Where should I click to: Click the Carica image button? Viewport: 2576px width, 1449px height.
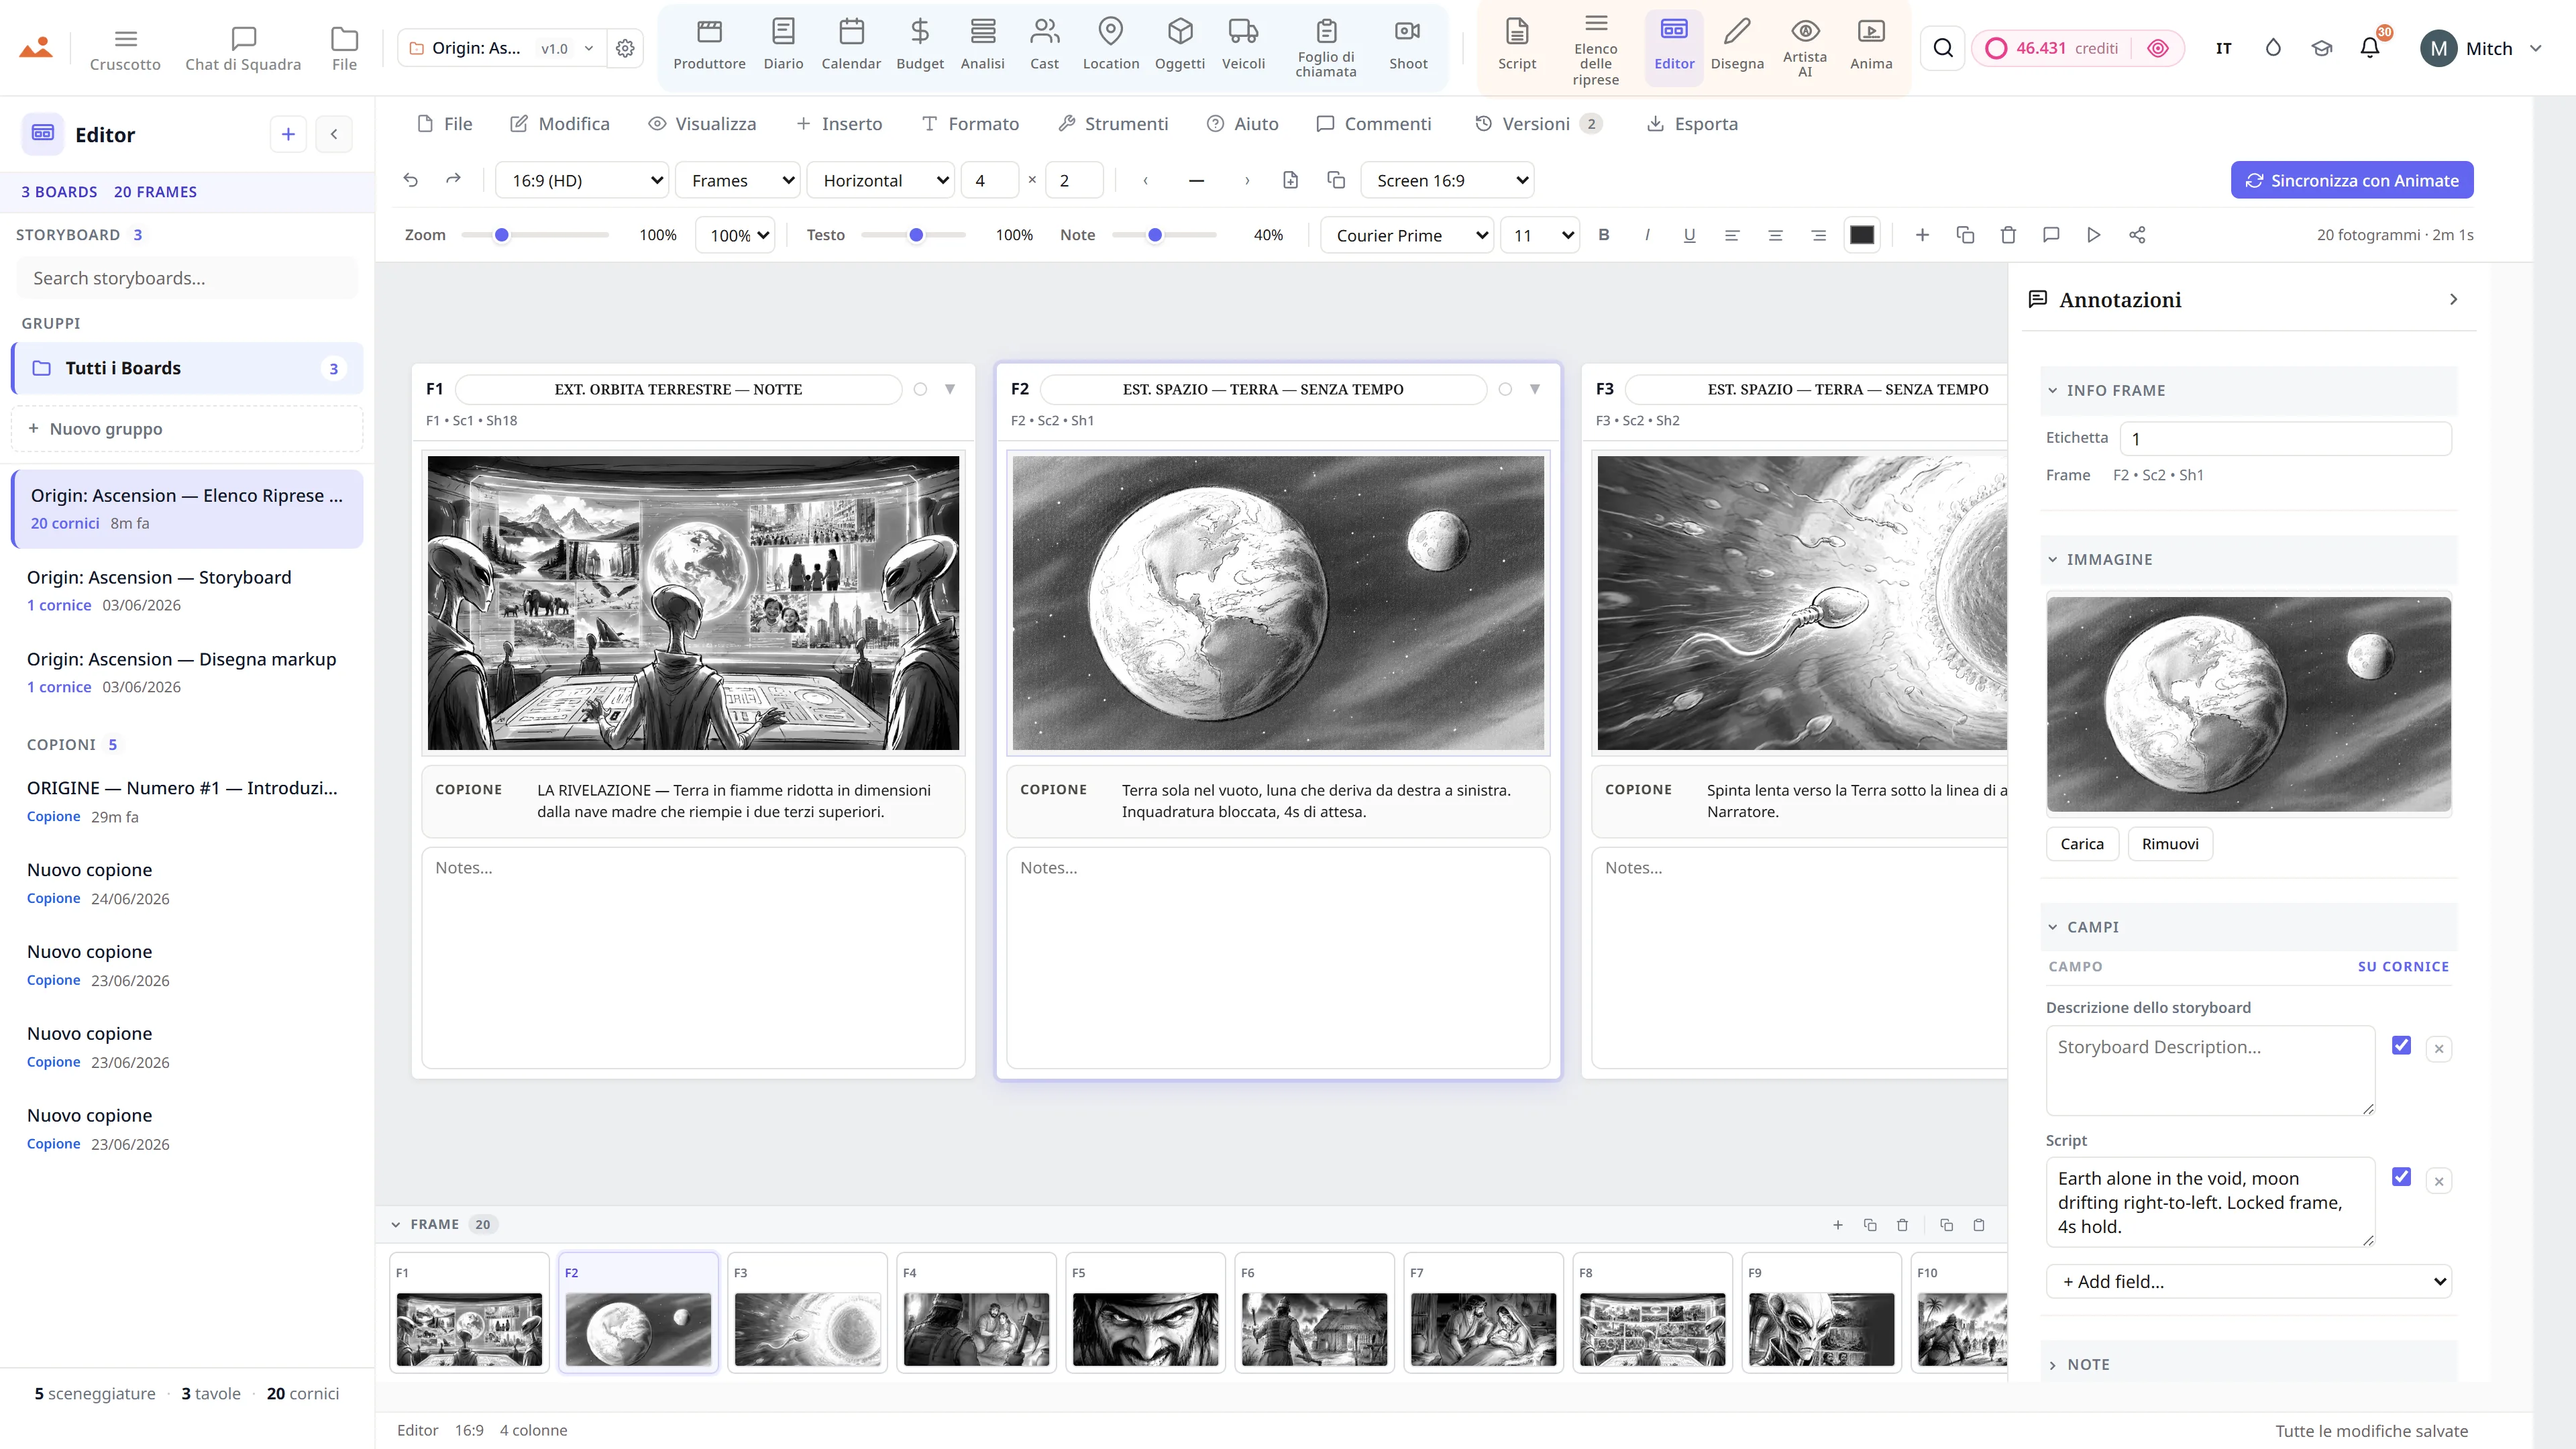[2082, 844]
